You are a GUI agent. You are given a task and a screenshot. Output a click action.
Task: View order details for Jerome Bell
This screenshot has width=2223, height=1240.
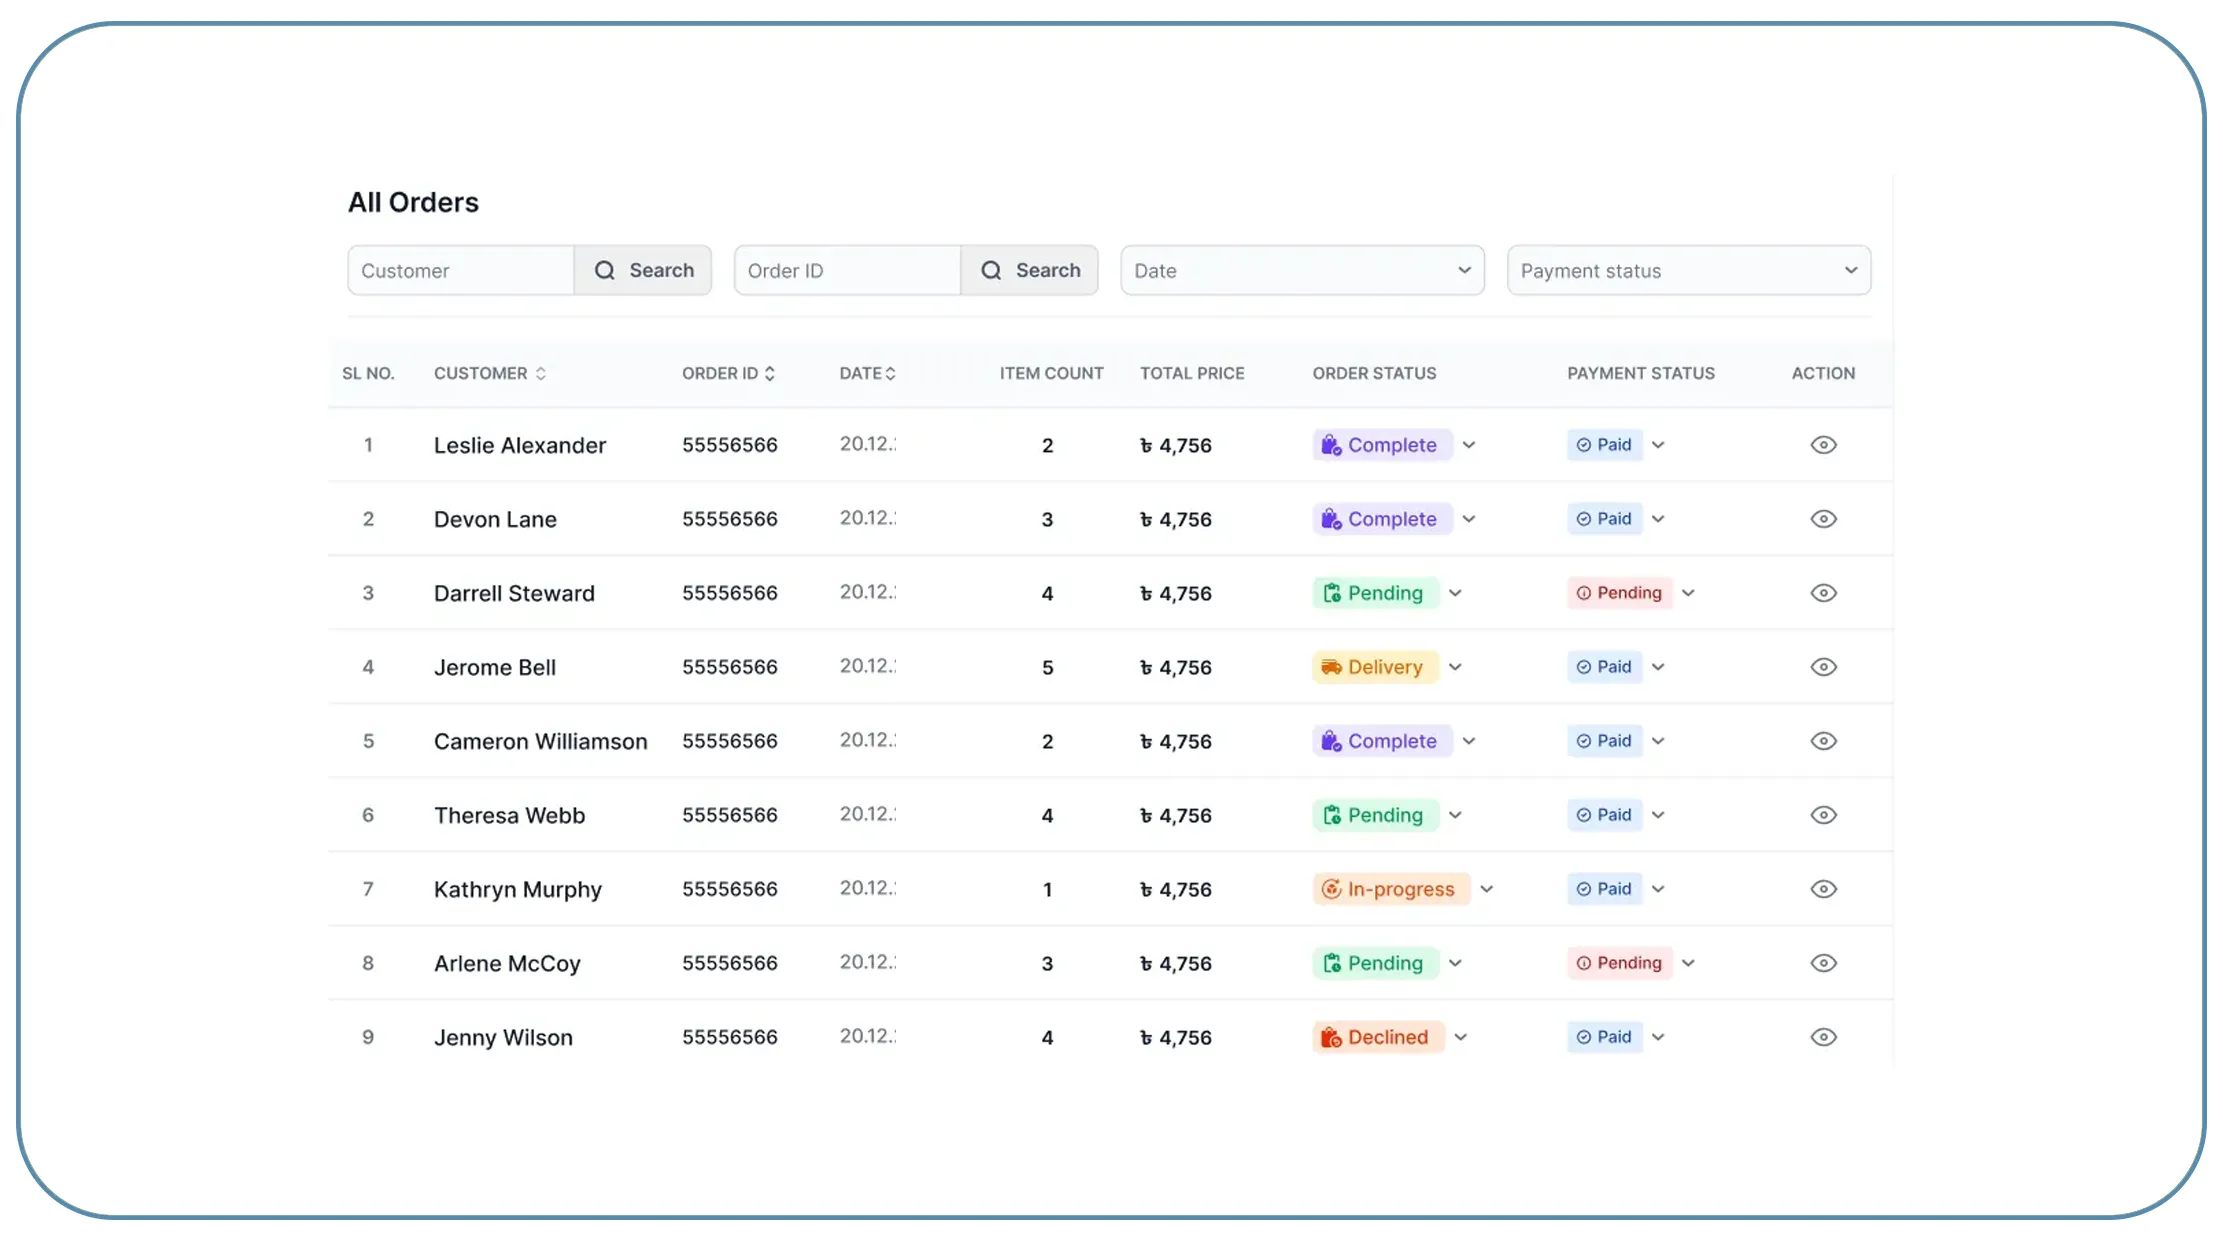1823,667
